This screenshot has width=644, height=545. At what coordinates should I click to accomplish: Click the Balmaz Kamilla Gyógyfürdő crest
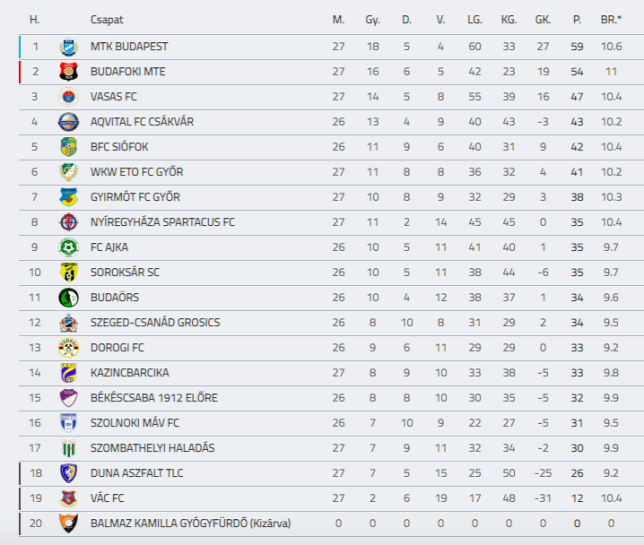[x=69, y=523]
